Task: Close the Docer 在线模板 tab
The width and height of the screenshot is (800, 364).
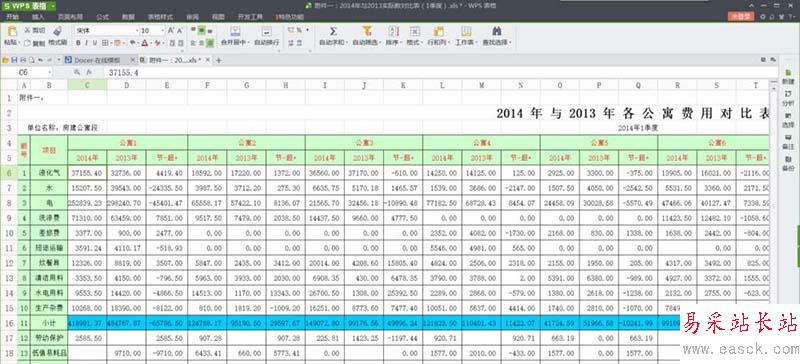Action: [133, 60]
